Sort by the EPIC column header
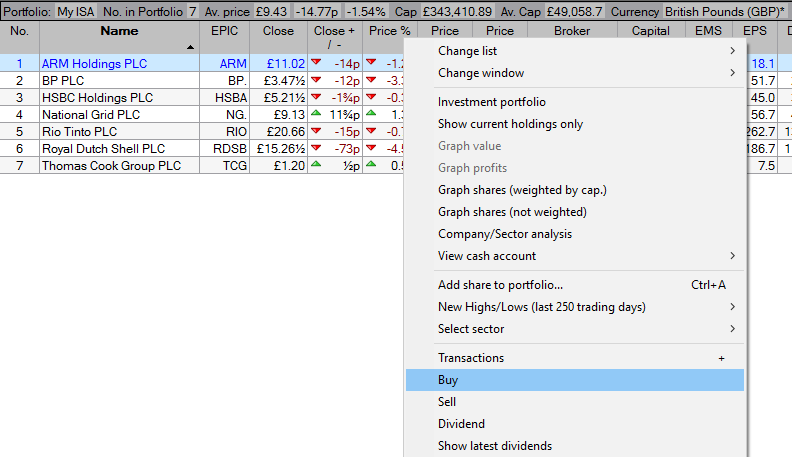 pos(226,32)
